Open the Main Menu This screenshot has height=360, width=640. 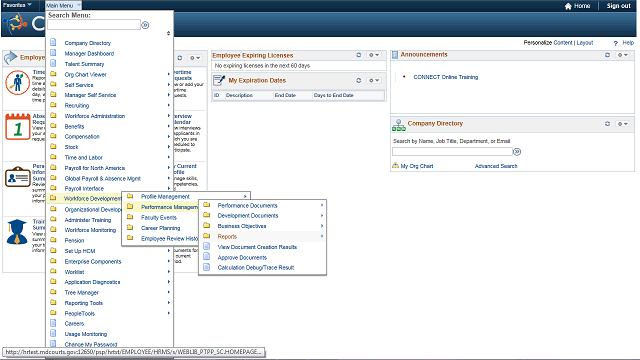63,5
